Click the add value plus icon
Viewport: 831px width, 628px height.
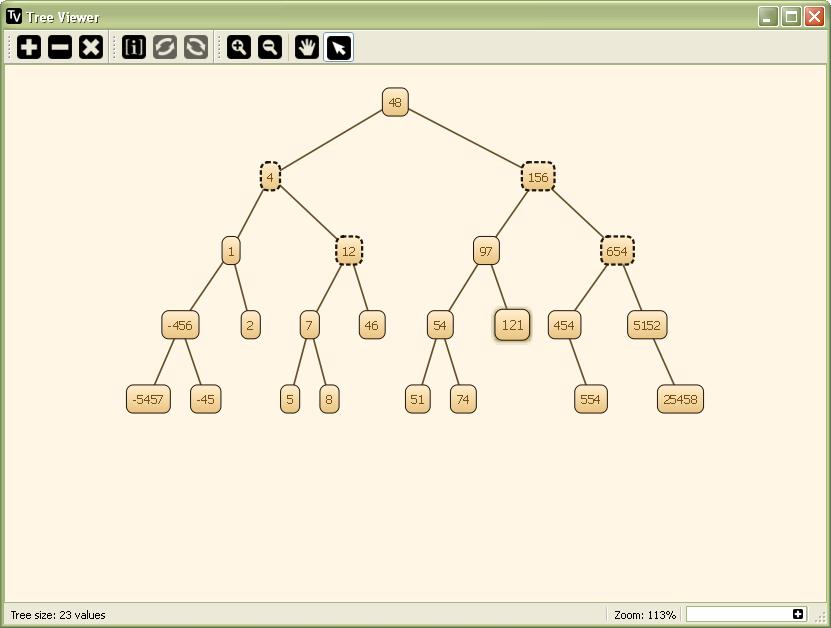point(29,47)
